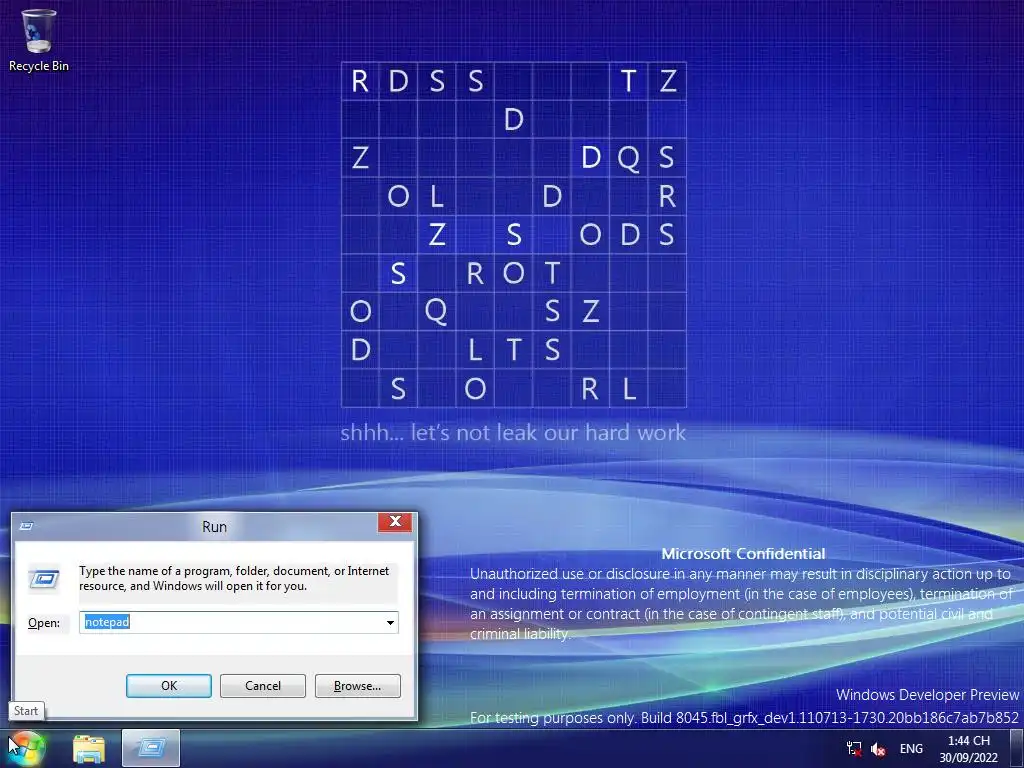Screen dimensions: 1024x768
Task: Open the Recycle Bin desktop icon
Action: 39,40
